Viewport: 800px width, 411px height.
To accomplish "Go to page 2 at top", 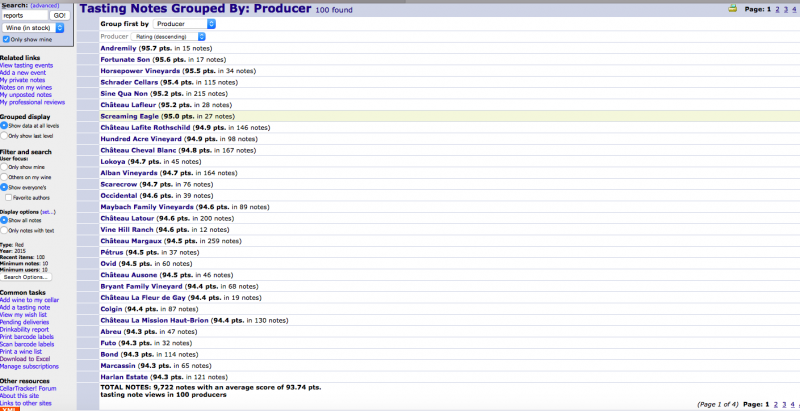I will pyautogui.click(x=778, y=9).
